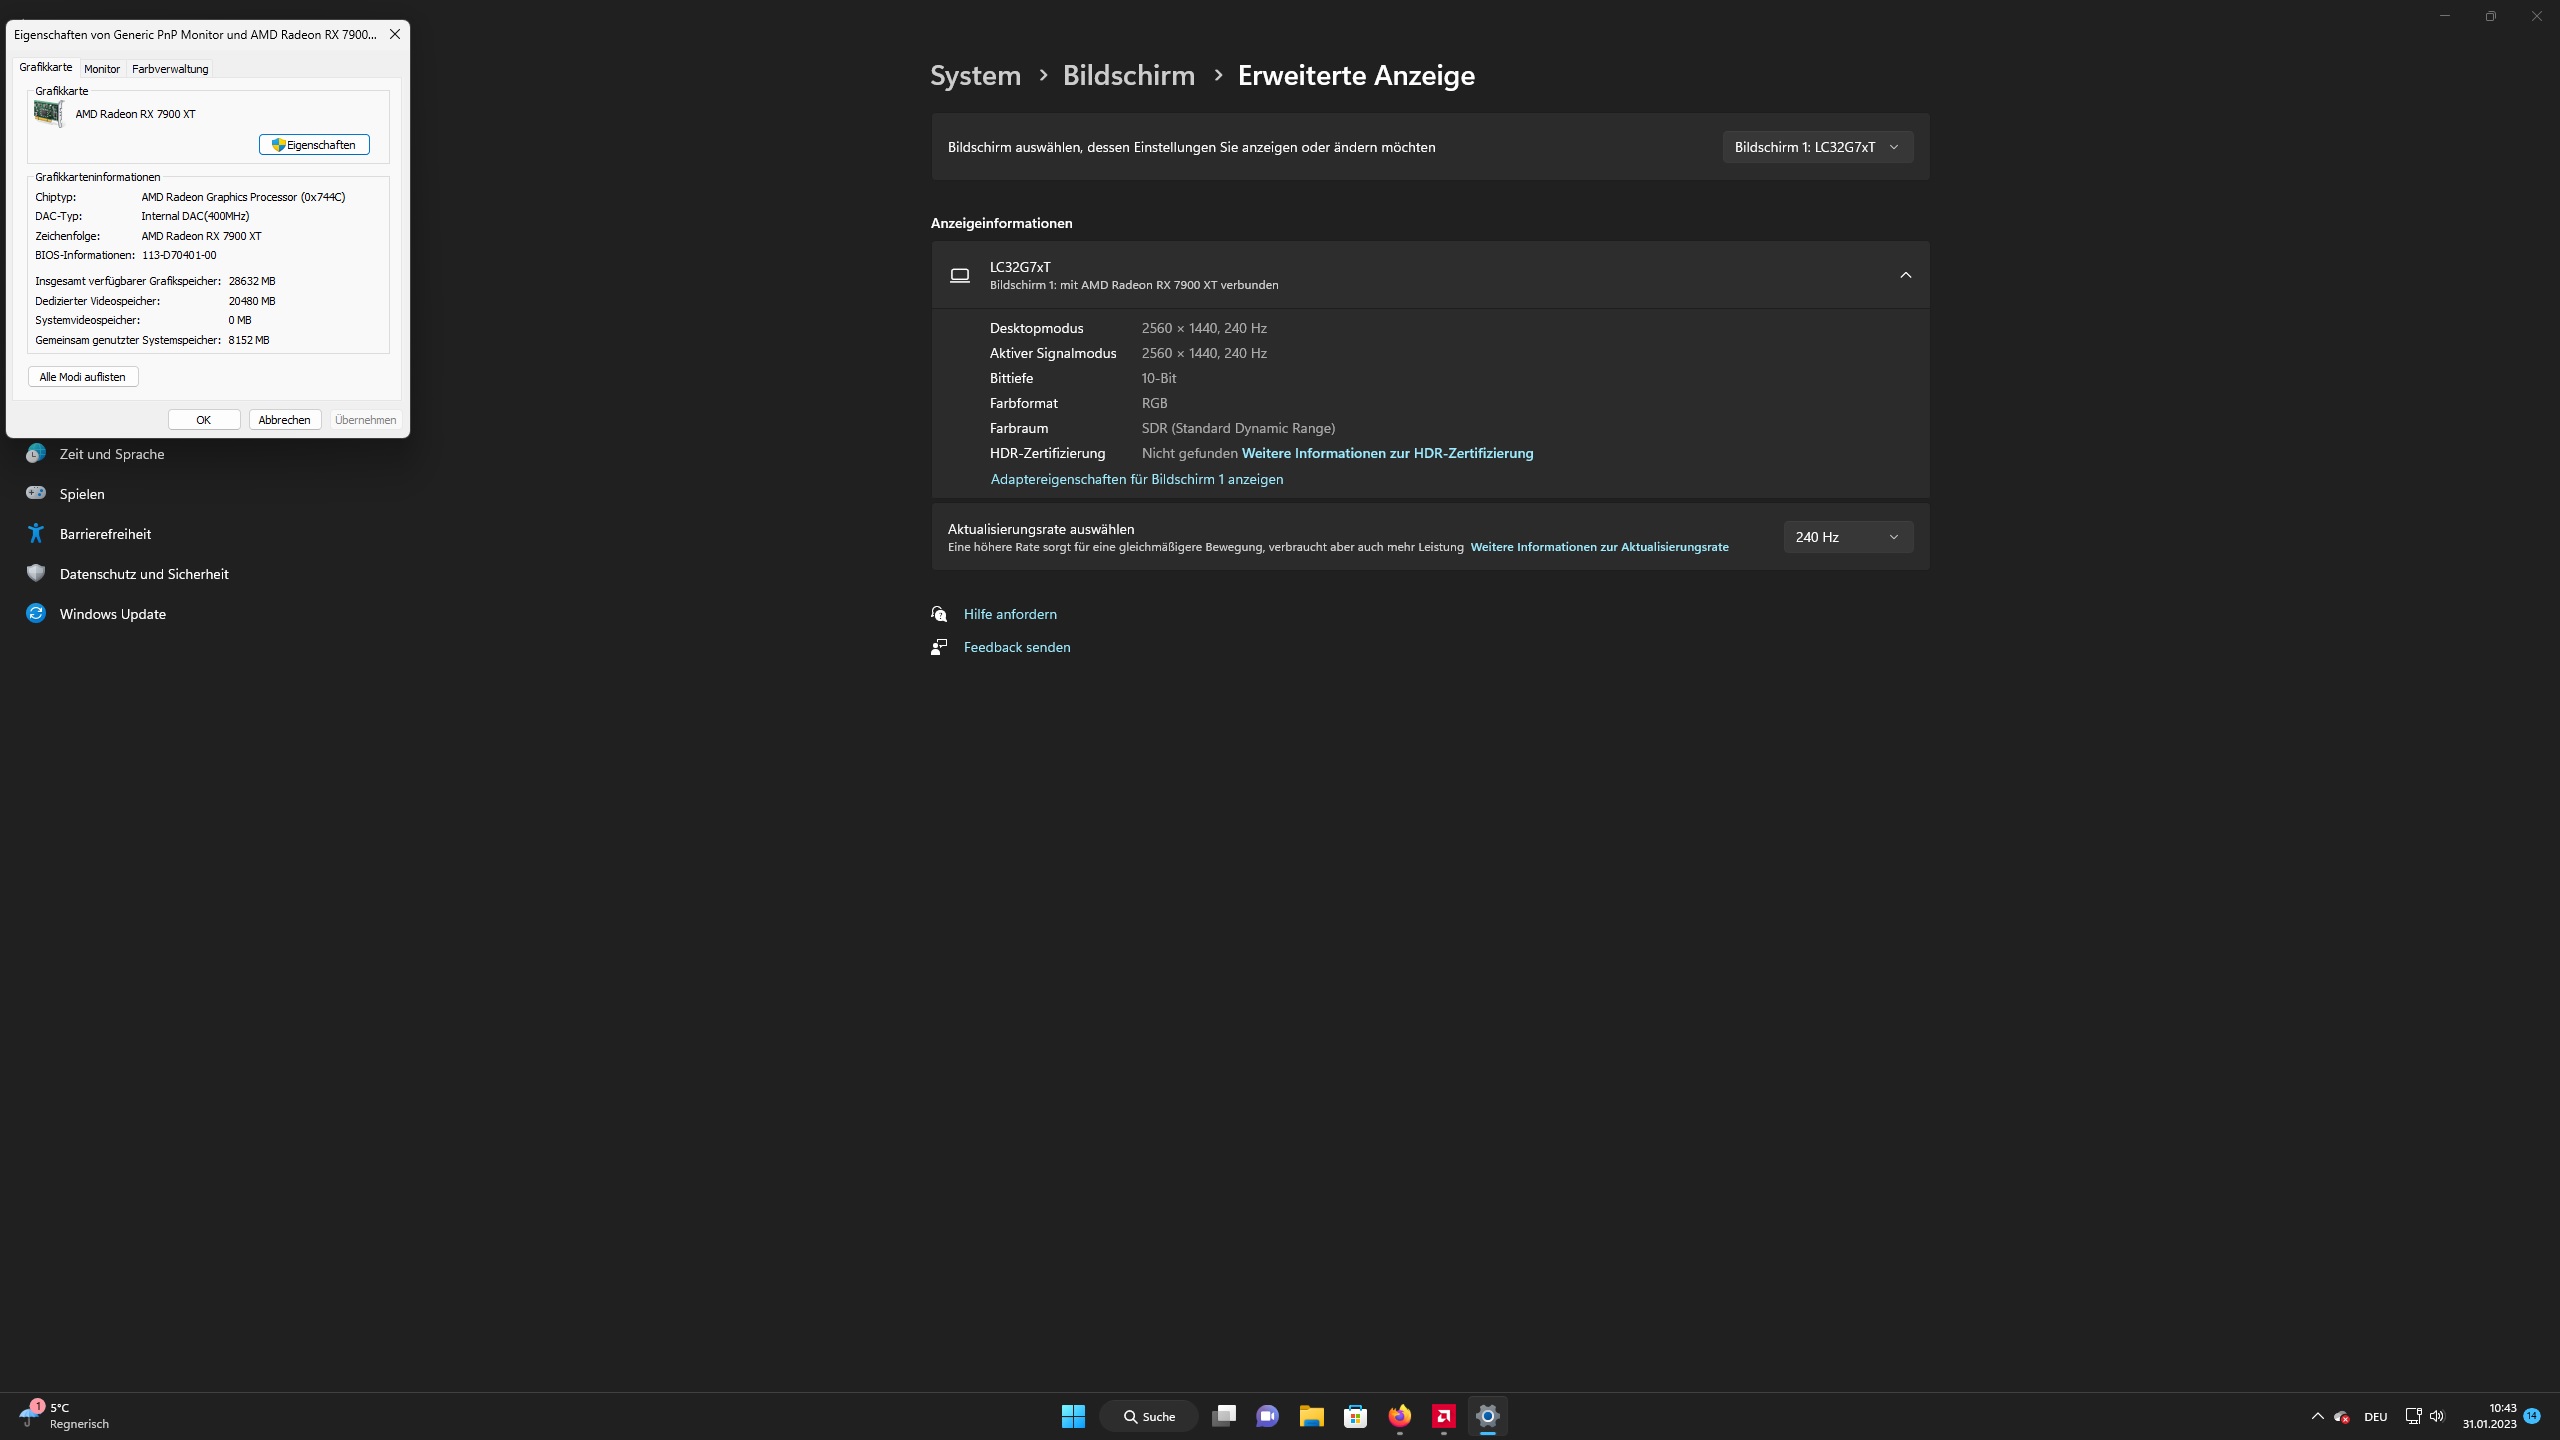This screenshot has width=2560, height=1440.
Task: Show hidden system tray icons
Action: (x=2318, y=1416)
